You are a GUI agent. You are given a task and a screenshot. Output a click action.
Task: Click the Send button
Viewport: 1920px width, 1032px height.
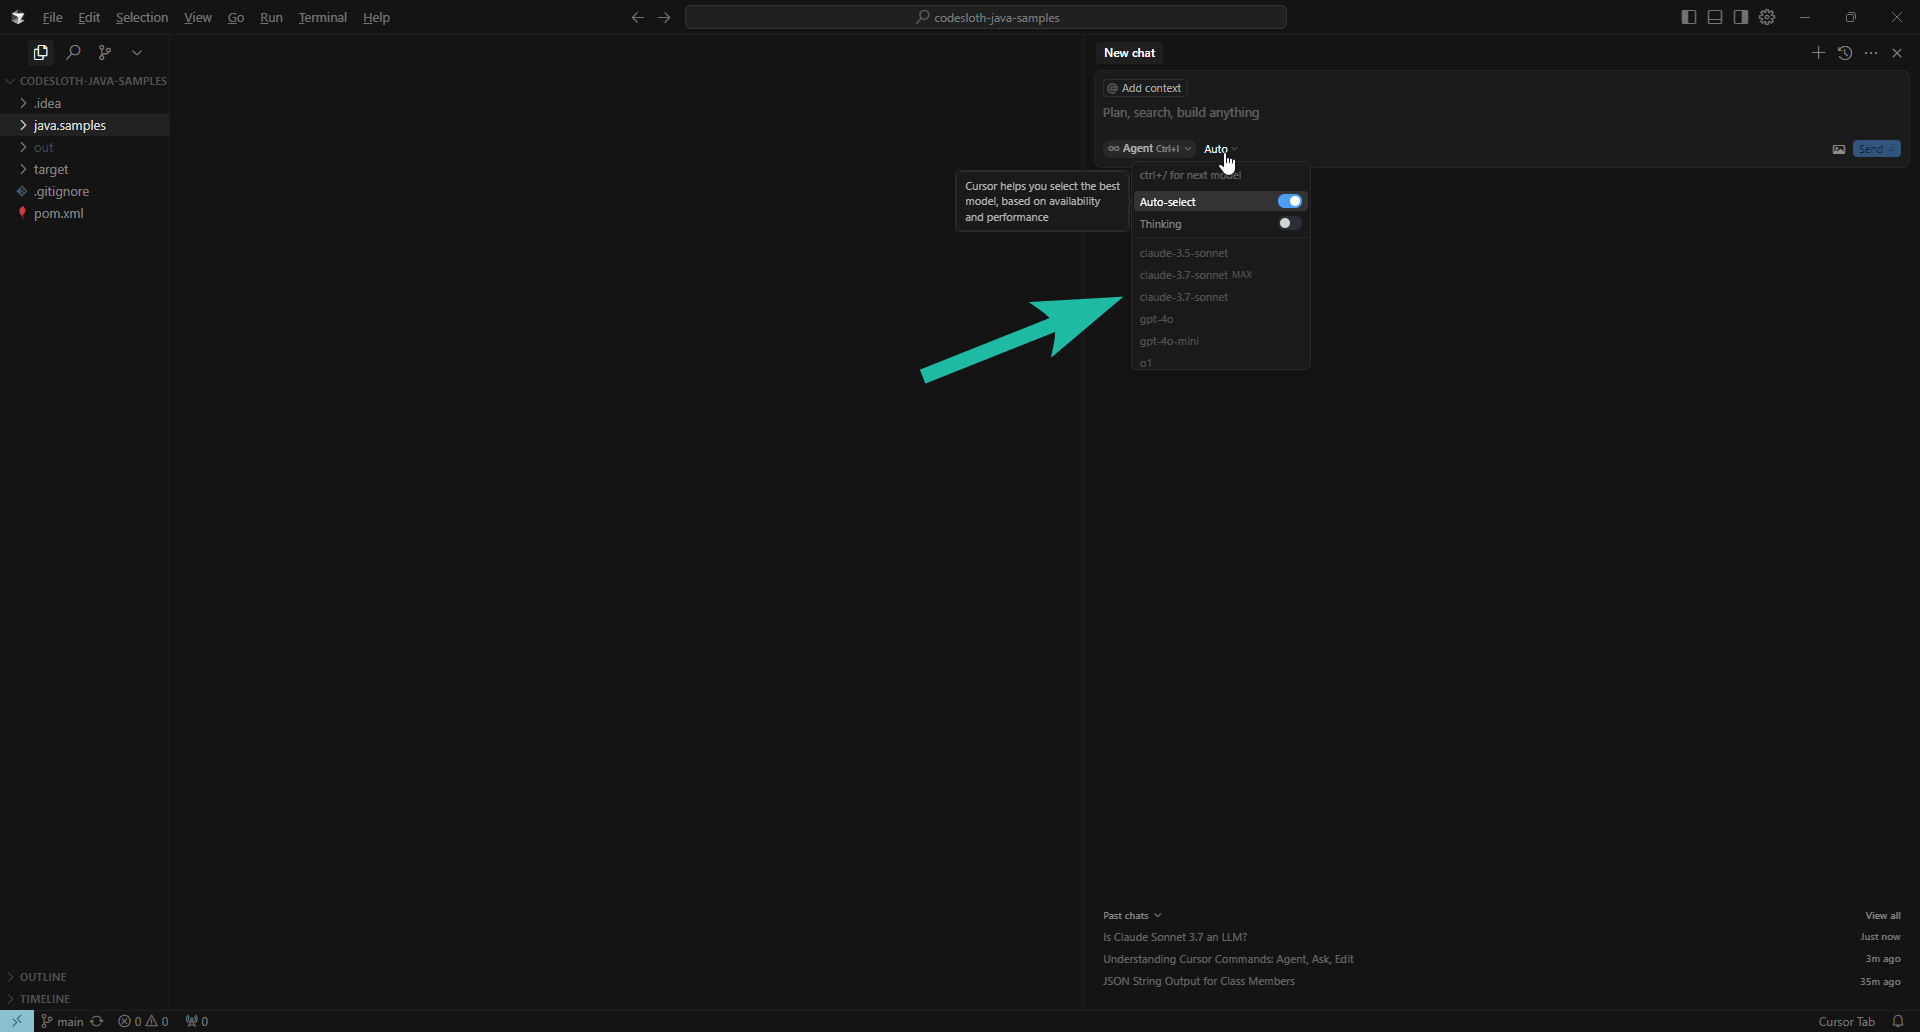(1876, 149)
